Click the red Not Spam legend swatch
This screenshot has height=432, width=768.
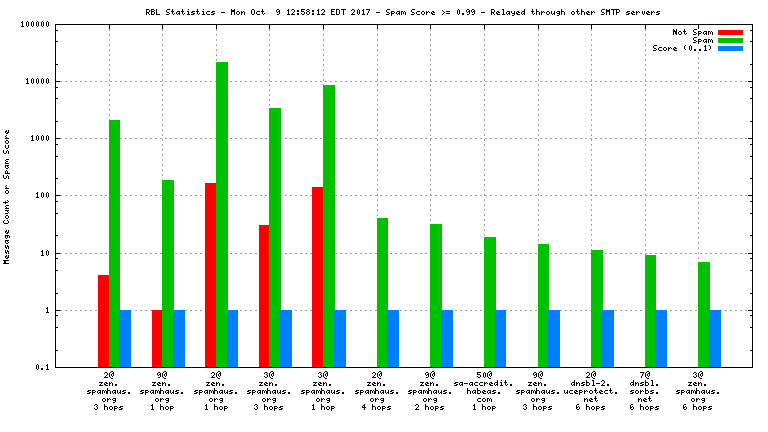pos(730,32)
